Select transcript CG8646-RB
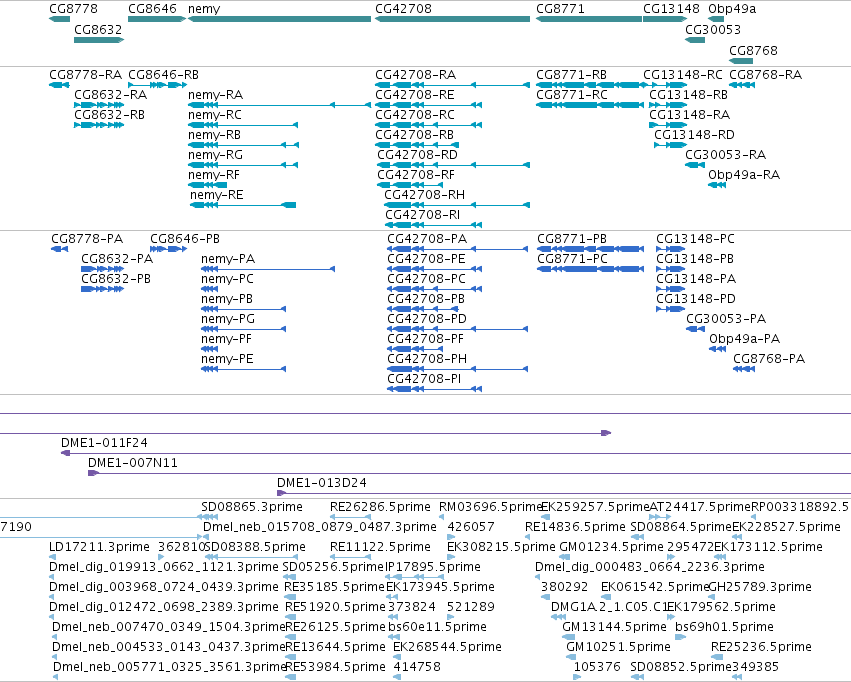Screen dimensions: 851x682 point(157,85)
